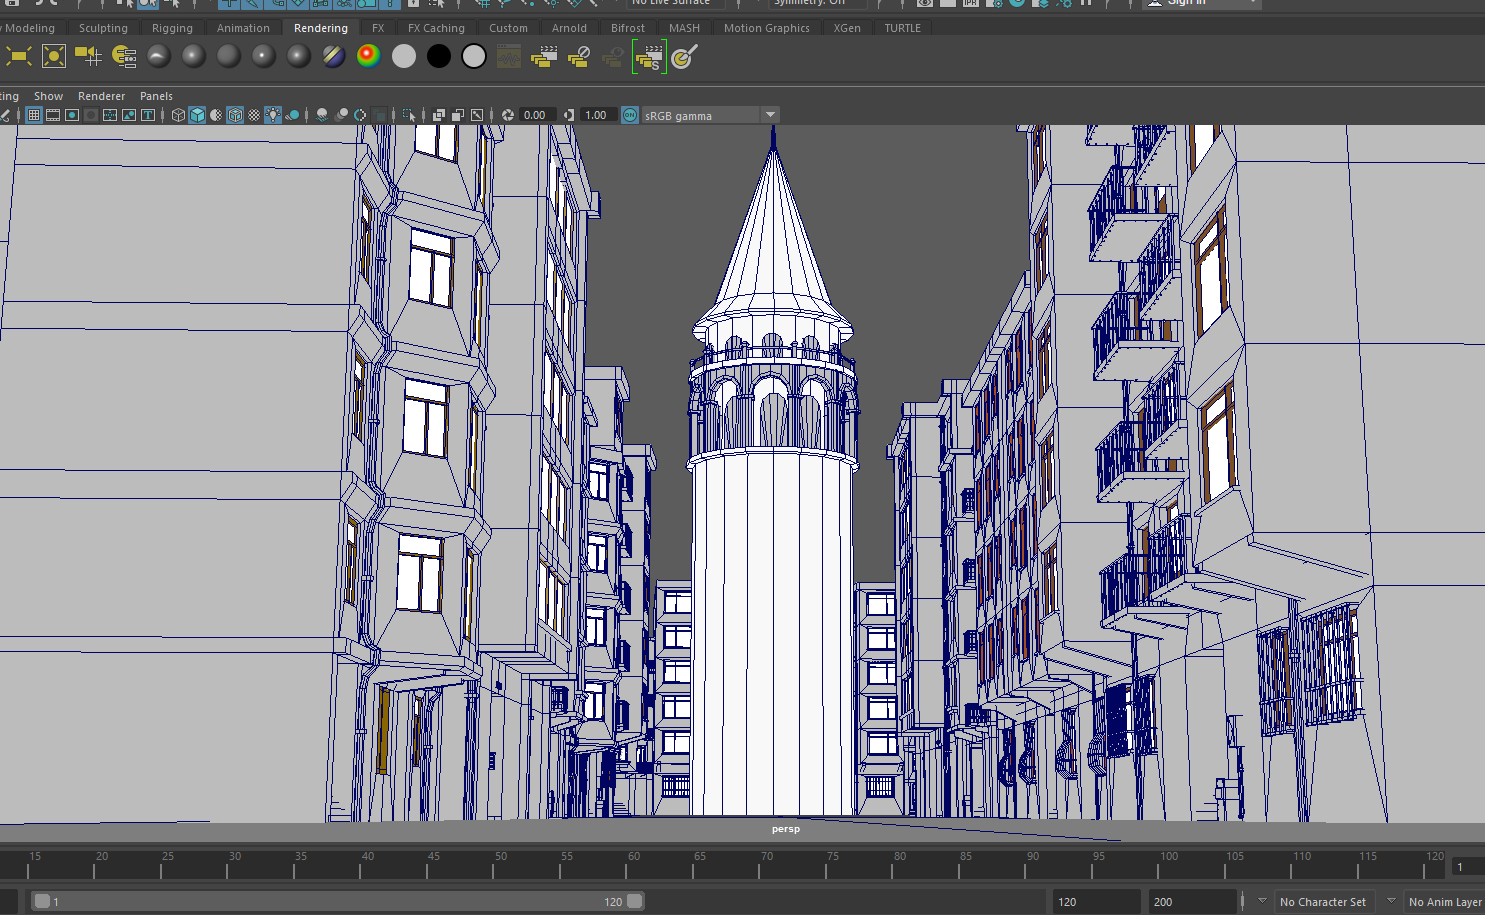Viewport: 1485px width, 915px height.
Task: Click the striped layered shader sphere icon
Action: click(x=334, y=57)
